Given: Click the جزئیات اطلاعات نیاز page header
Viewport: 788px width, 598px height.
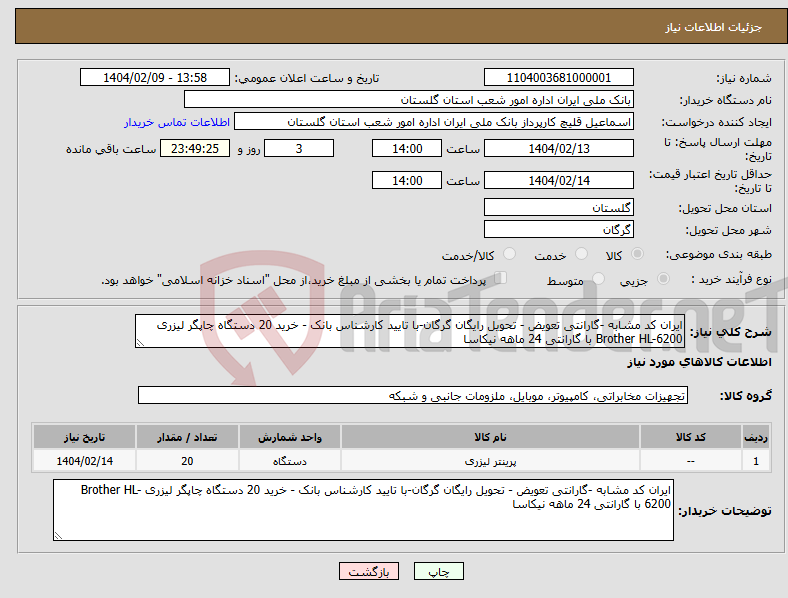Looking at the screenshot, I should tap(714, 27).
